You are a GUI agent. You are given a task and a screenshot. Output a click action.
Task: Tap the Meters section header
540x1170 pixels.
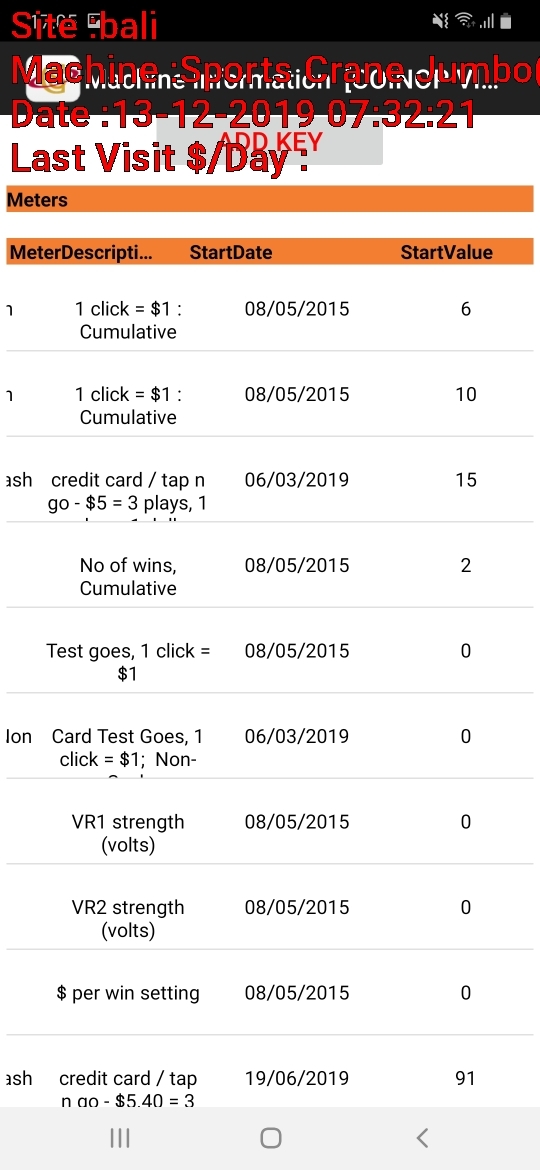[269, 199]
